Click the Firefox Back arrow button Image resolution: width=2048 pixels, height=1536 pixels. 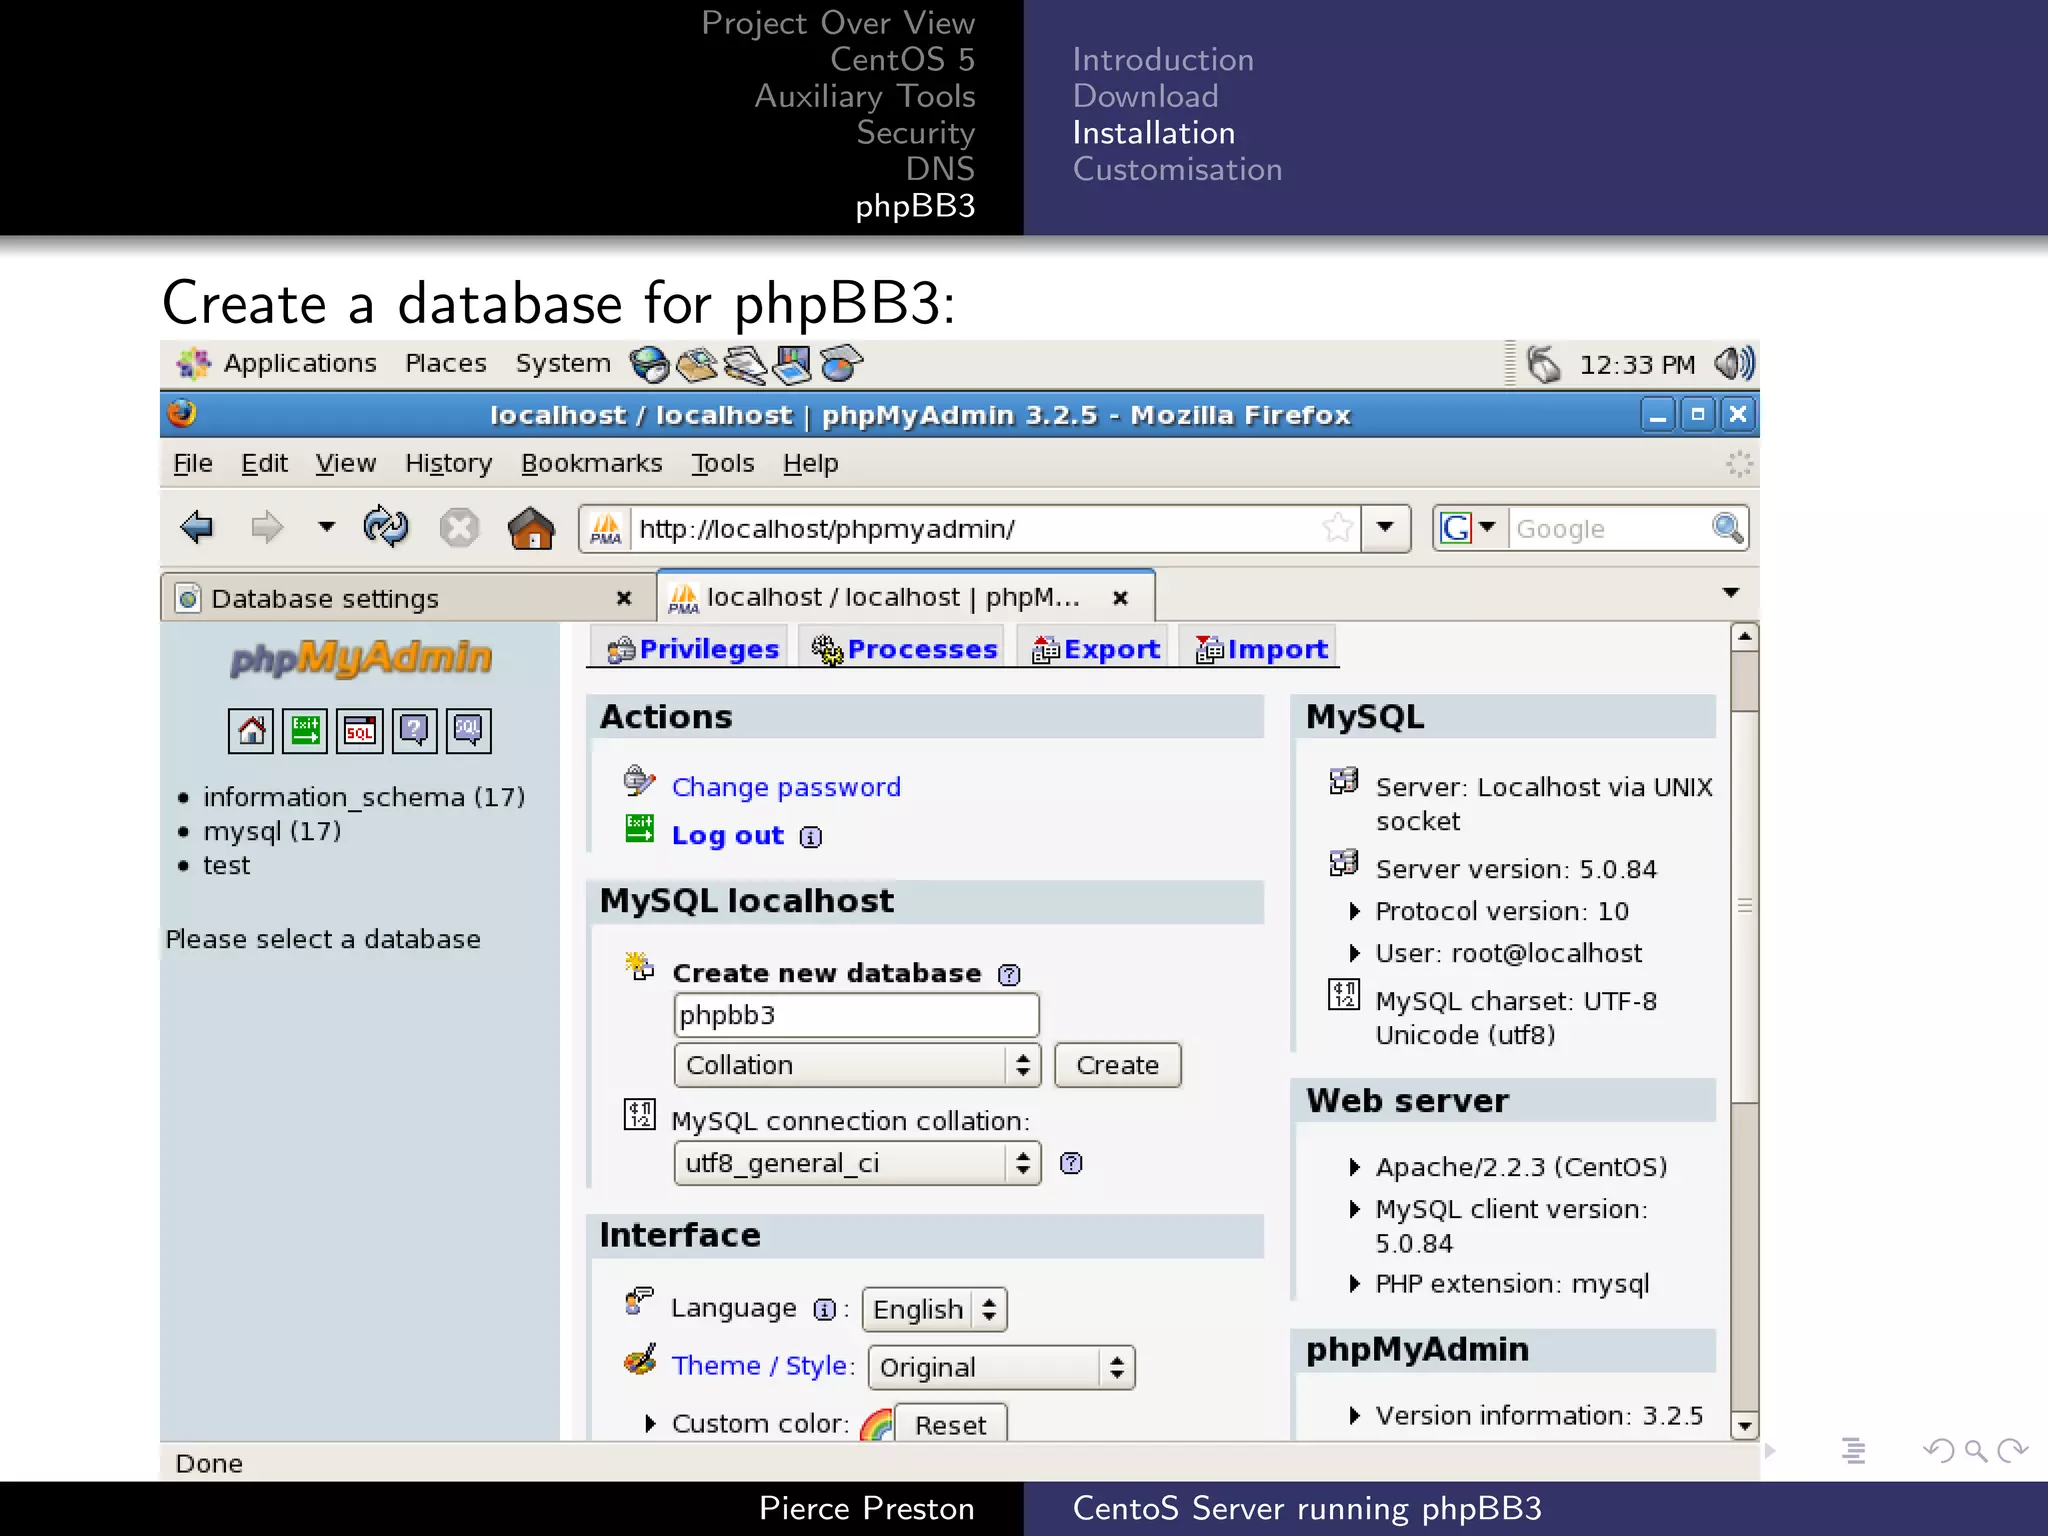click(197, 527)
